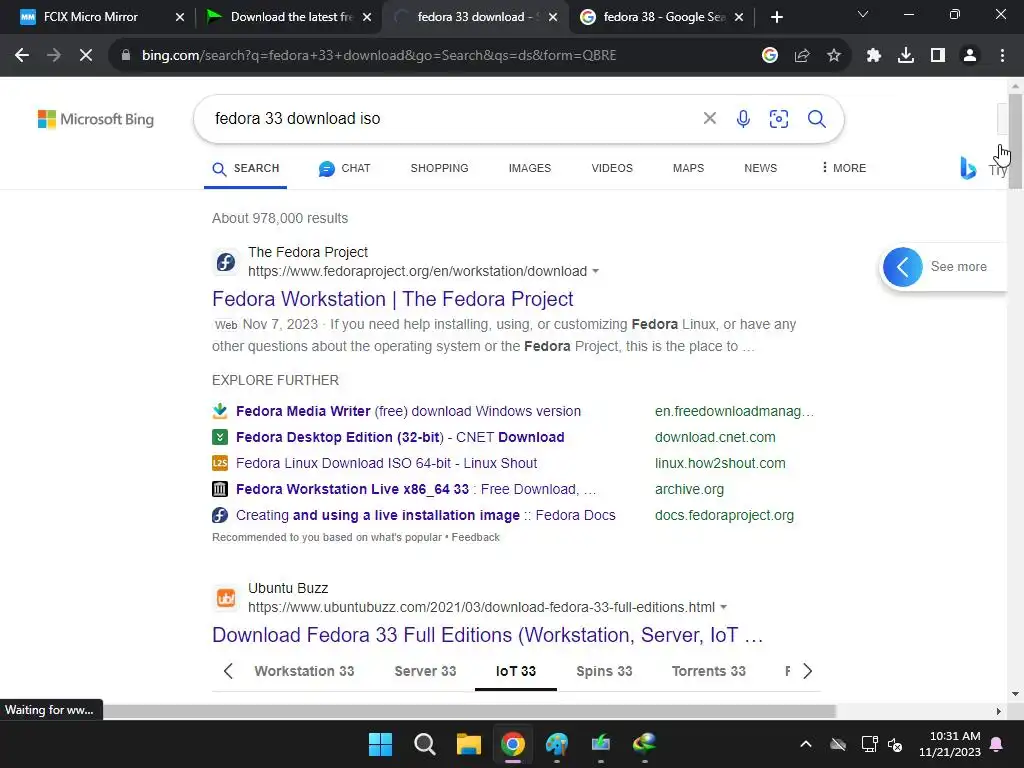Select the VIDEOS search tab
1024x768 pixels.
point(612,168)
